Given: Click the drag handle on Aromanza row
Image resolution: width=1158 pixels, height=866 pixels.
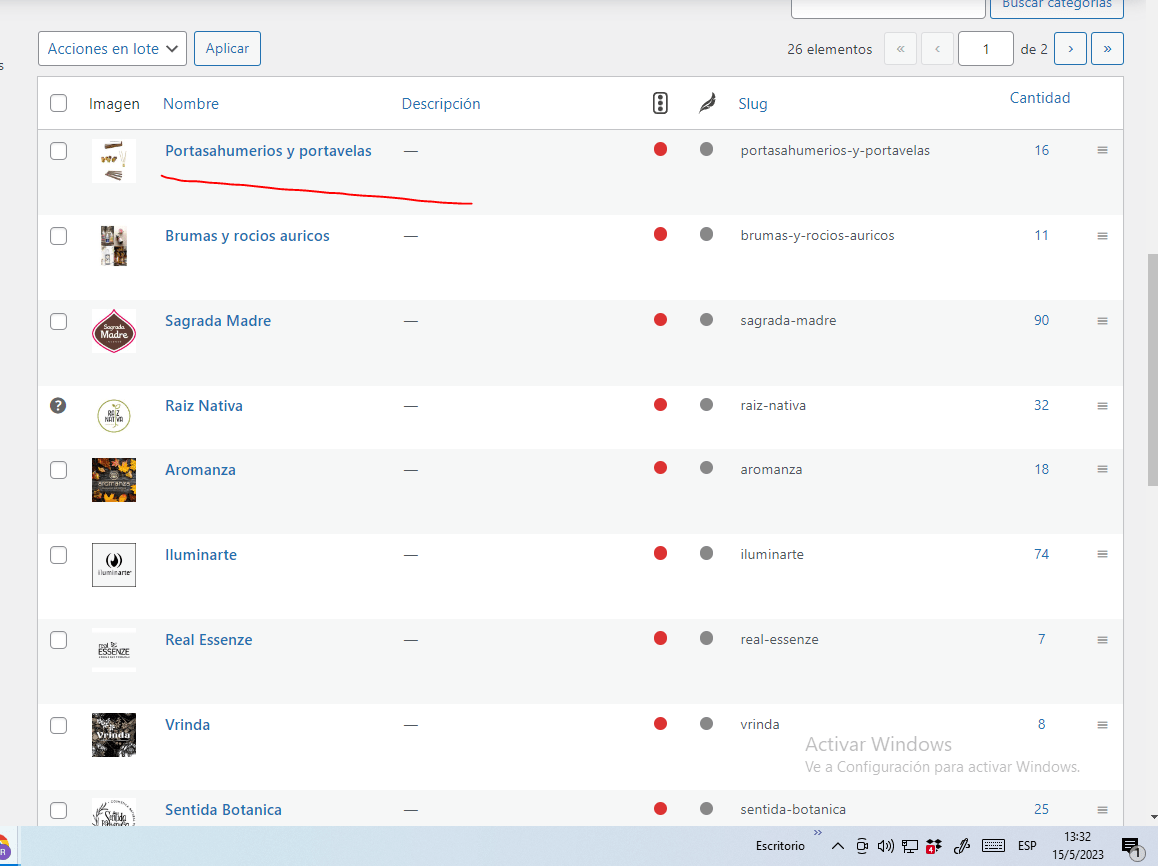Looking at the screenshot, I should coord(1103,469).
